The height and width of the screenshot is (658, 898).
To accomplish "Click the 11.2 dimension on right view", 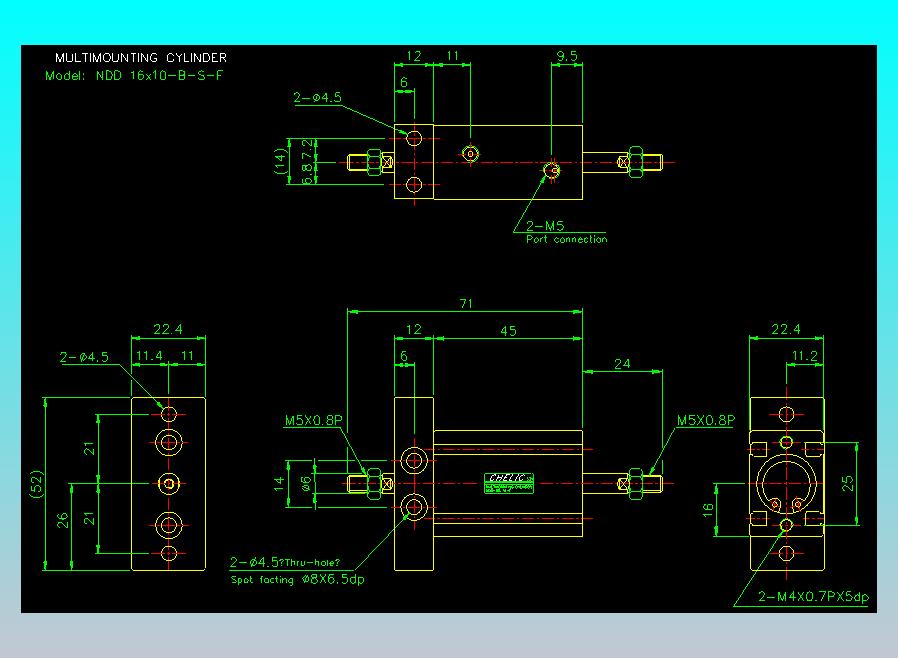I will 805,356.
